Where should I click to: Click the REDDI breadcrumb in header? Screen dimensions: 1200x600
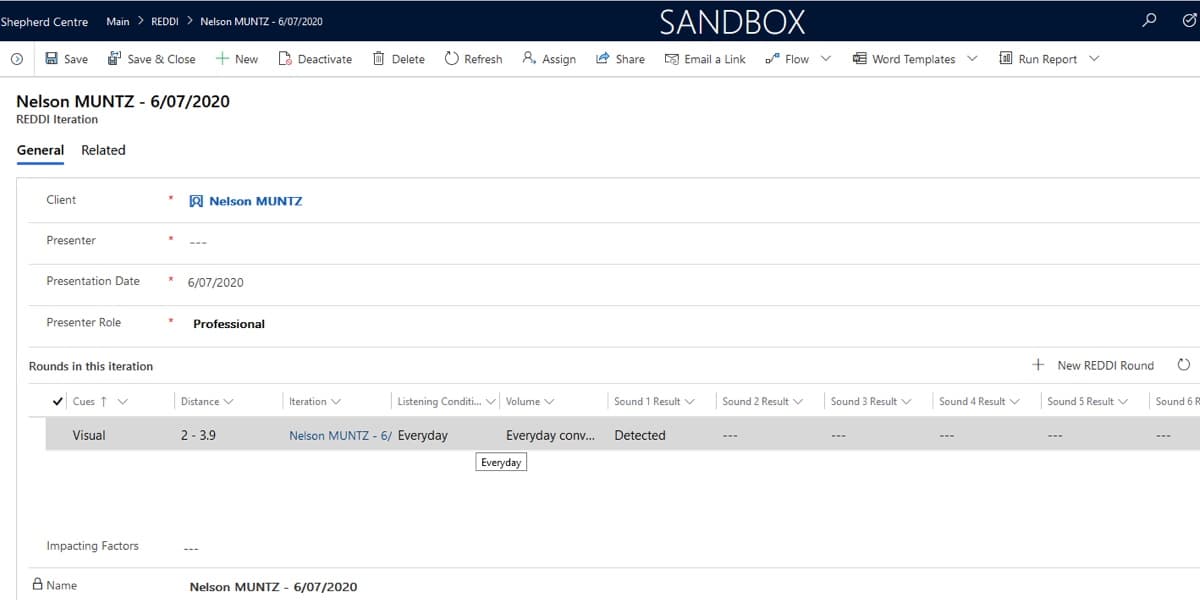tap(164, 21)
